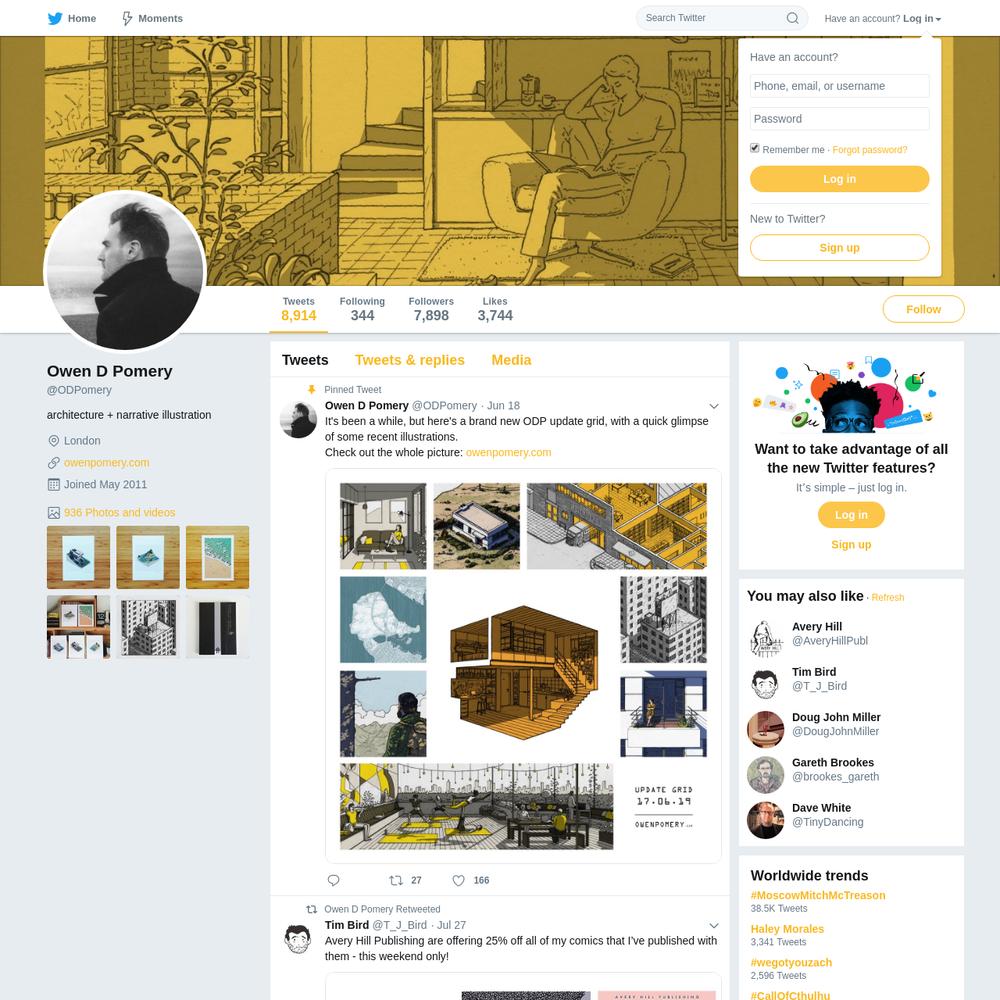Open Tim Bird tweet options chevron
The image size is (1000, 1000).
click(714, 925)
